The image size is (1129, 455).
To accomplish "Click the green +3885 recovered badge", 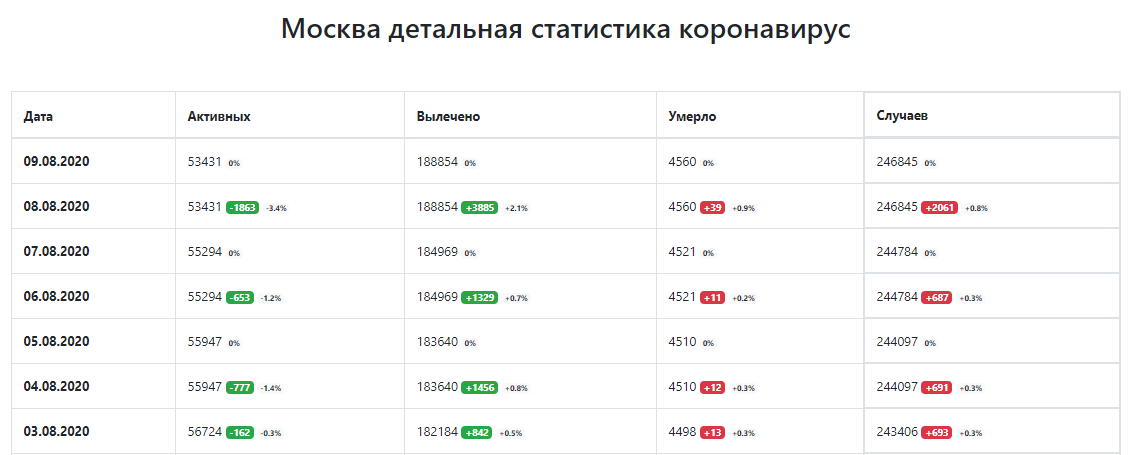I will click(479, 208).
